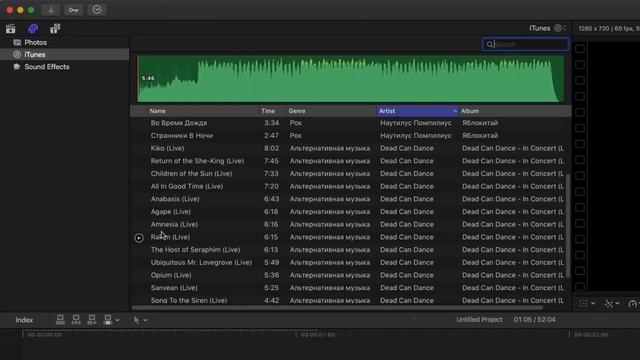Select the Agape (Live) track

[170, 211]
